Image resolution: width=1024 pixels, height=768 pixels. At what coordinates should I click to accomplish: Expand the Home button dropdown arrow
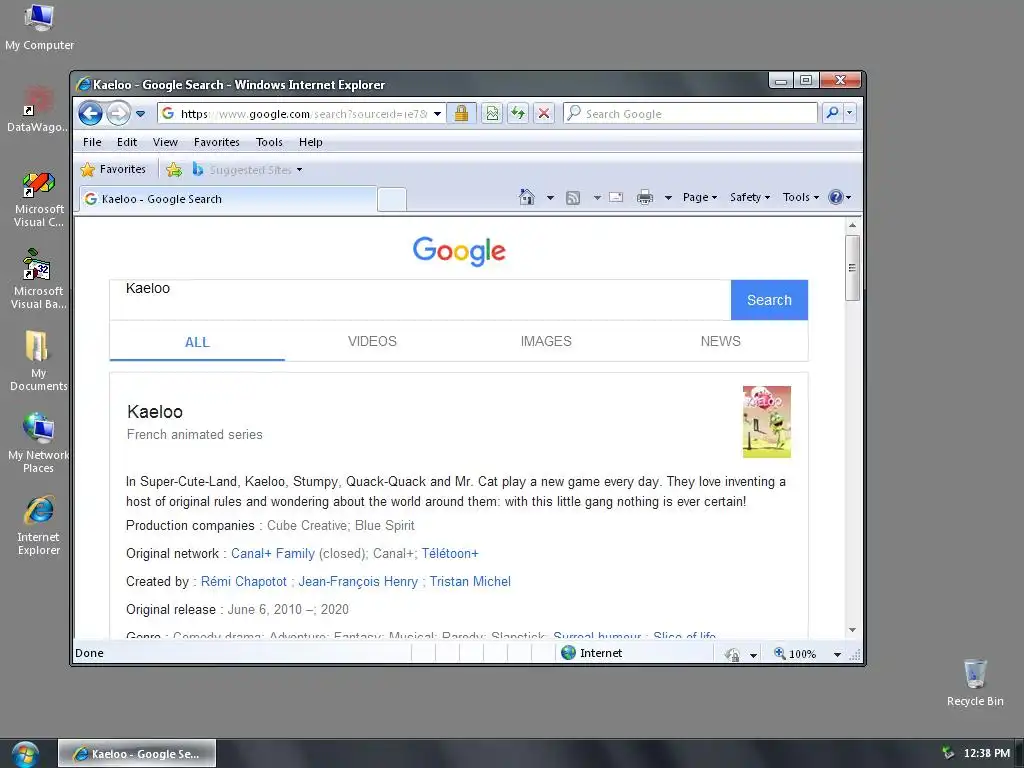click(x=550, y=197)
